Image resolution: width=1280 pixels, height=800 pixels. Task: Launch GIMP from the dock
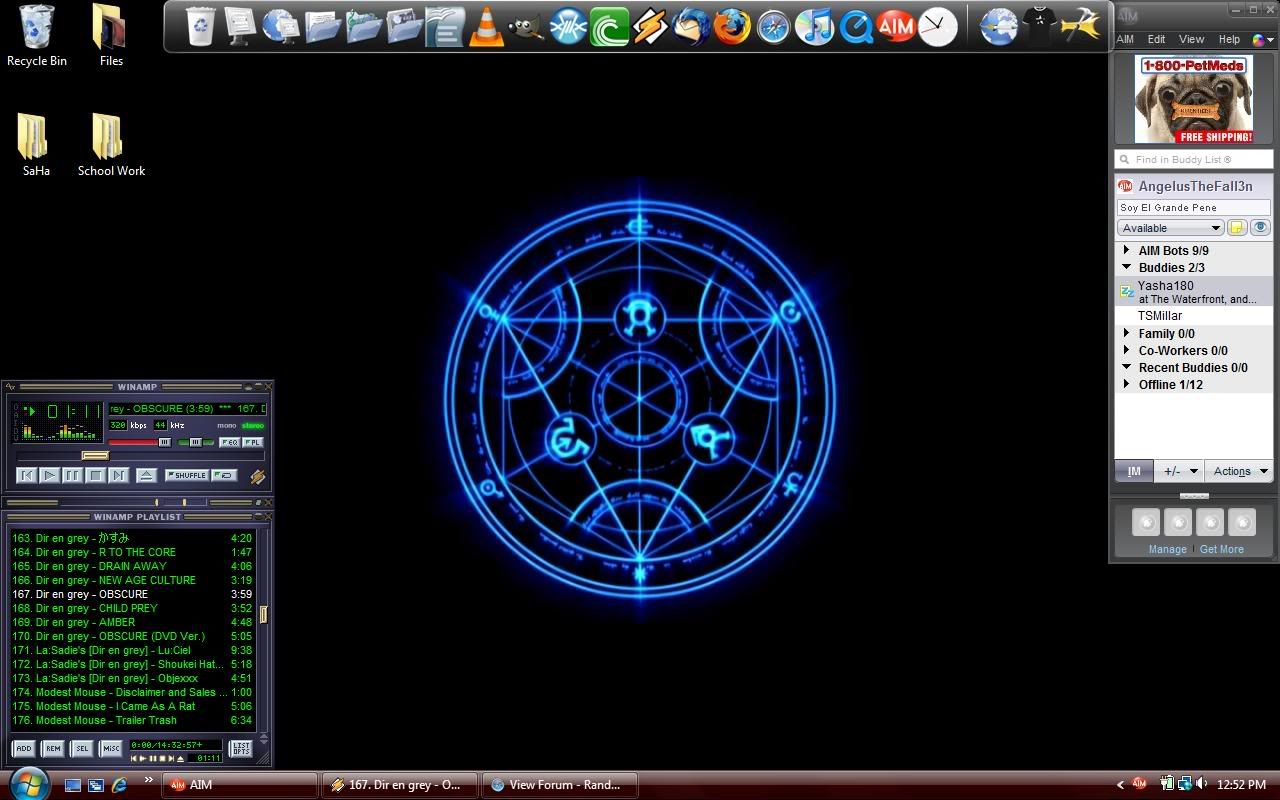coord(526,27)
